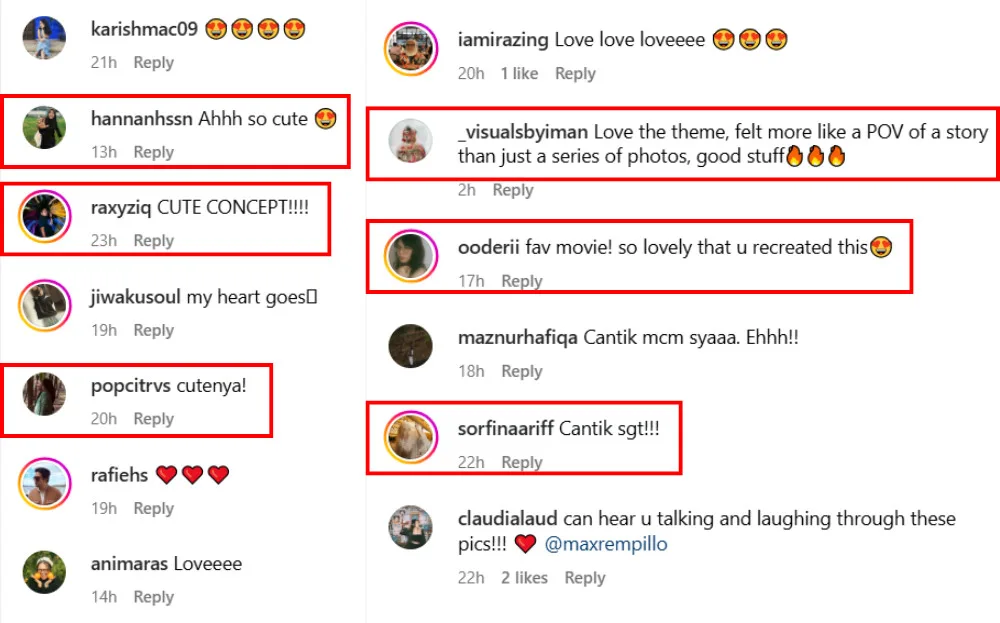Open jiwakusoul's story avatar
This screenshot has height=623, width=1000.
pyautogui.click(x=44, y=306)
